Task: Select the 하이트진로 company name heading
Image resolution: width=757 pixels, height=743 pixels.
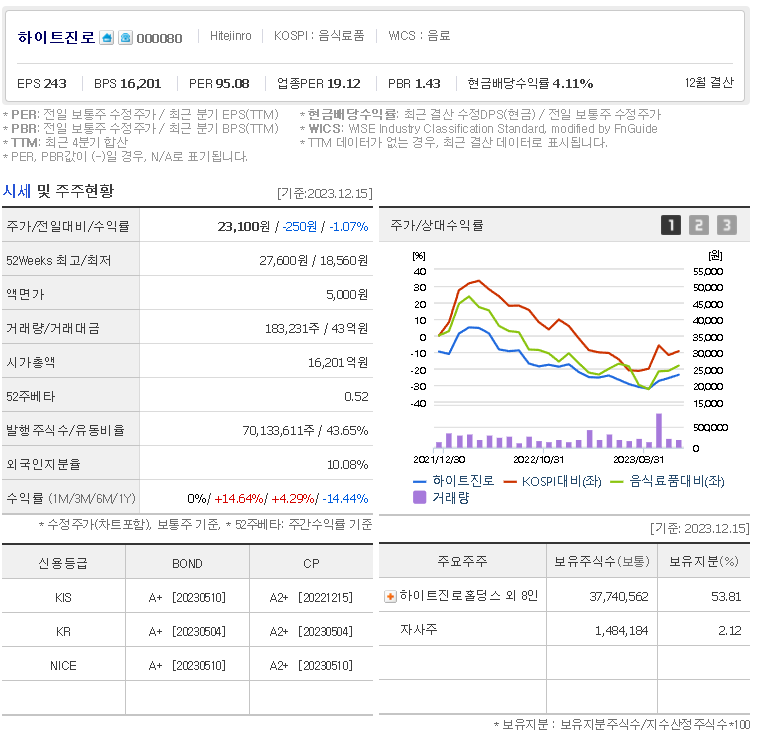Action: point(56,37)
